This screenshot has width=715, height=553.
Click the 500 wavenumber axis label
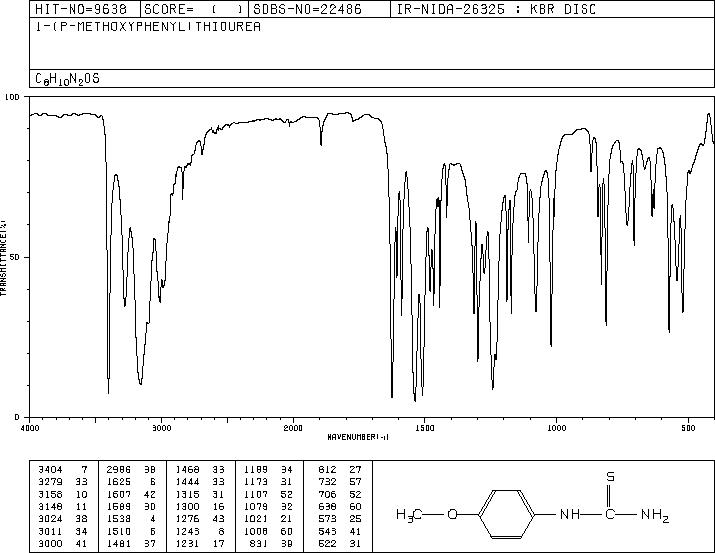(688, 428)
